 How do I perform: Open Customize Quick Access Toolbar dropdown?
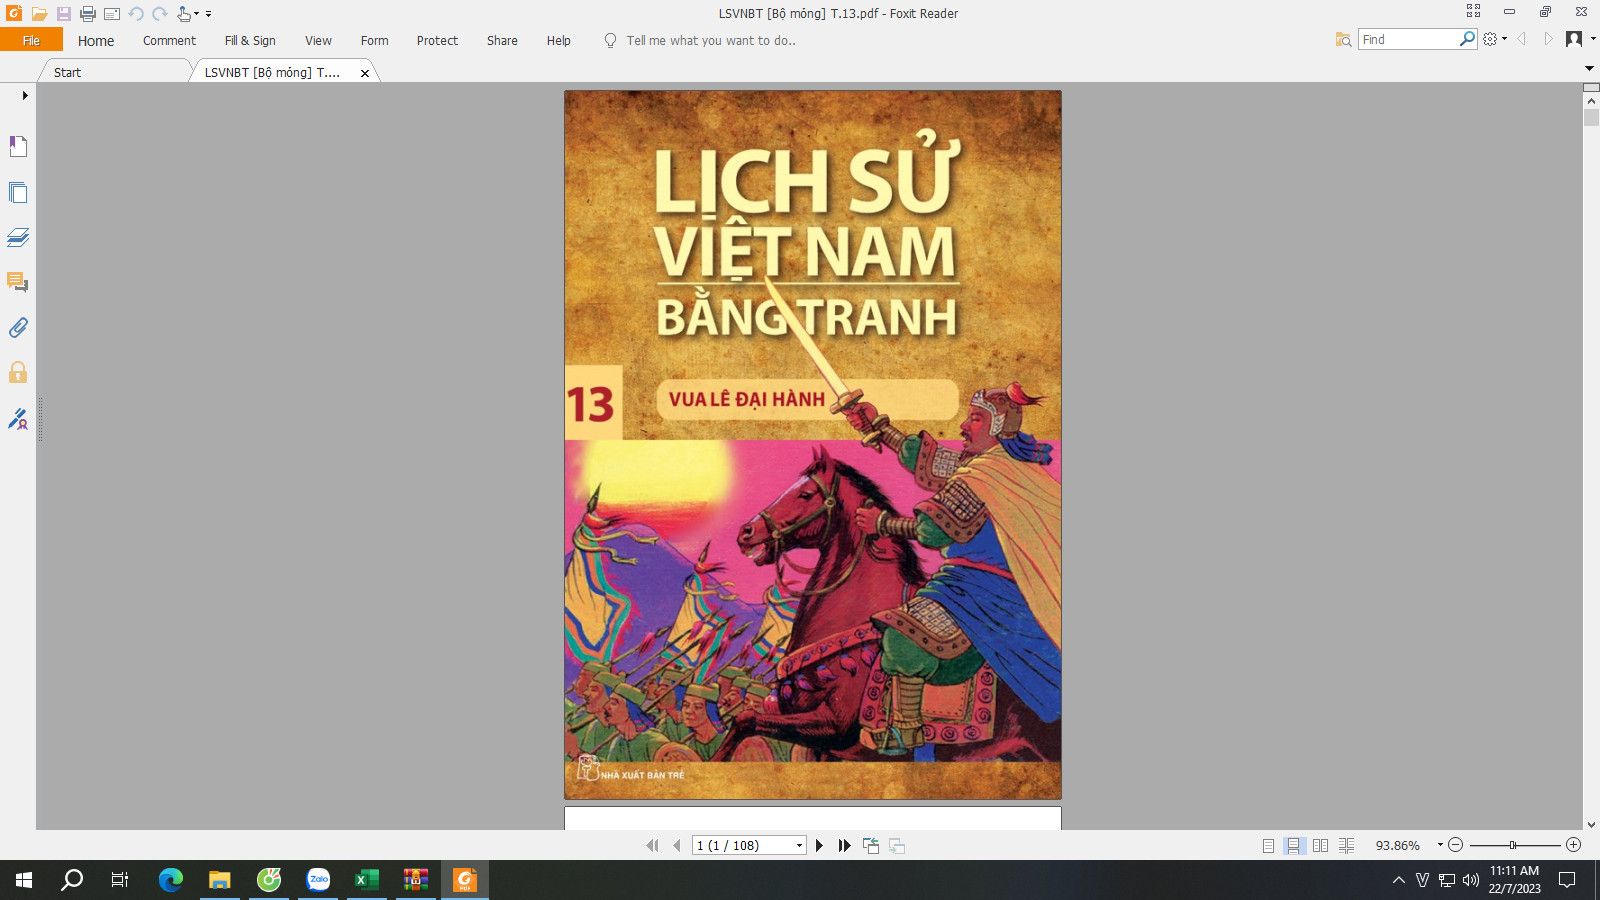click(208, 14)
